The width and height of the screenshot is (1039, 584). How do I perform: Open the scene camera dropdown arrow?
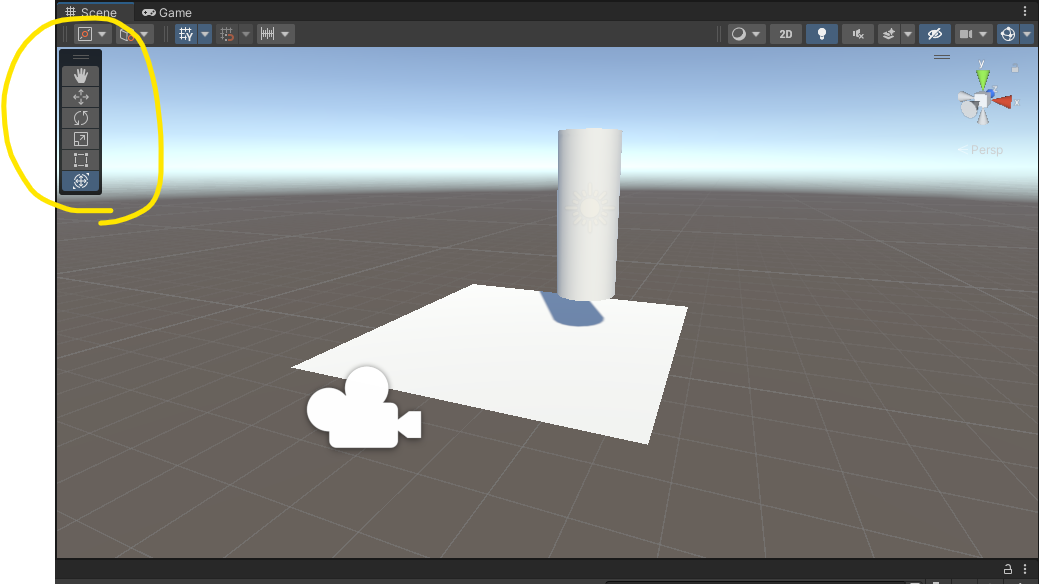point(983,34)
